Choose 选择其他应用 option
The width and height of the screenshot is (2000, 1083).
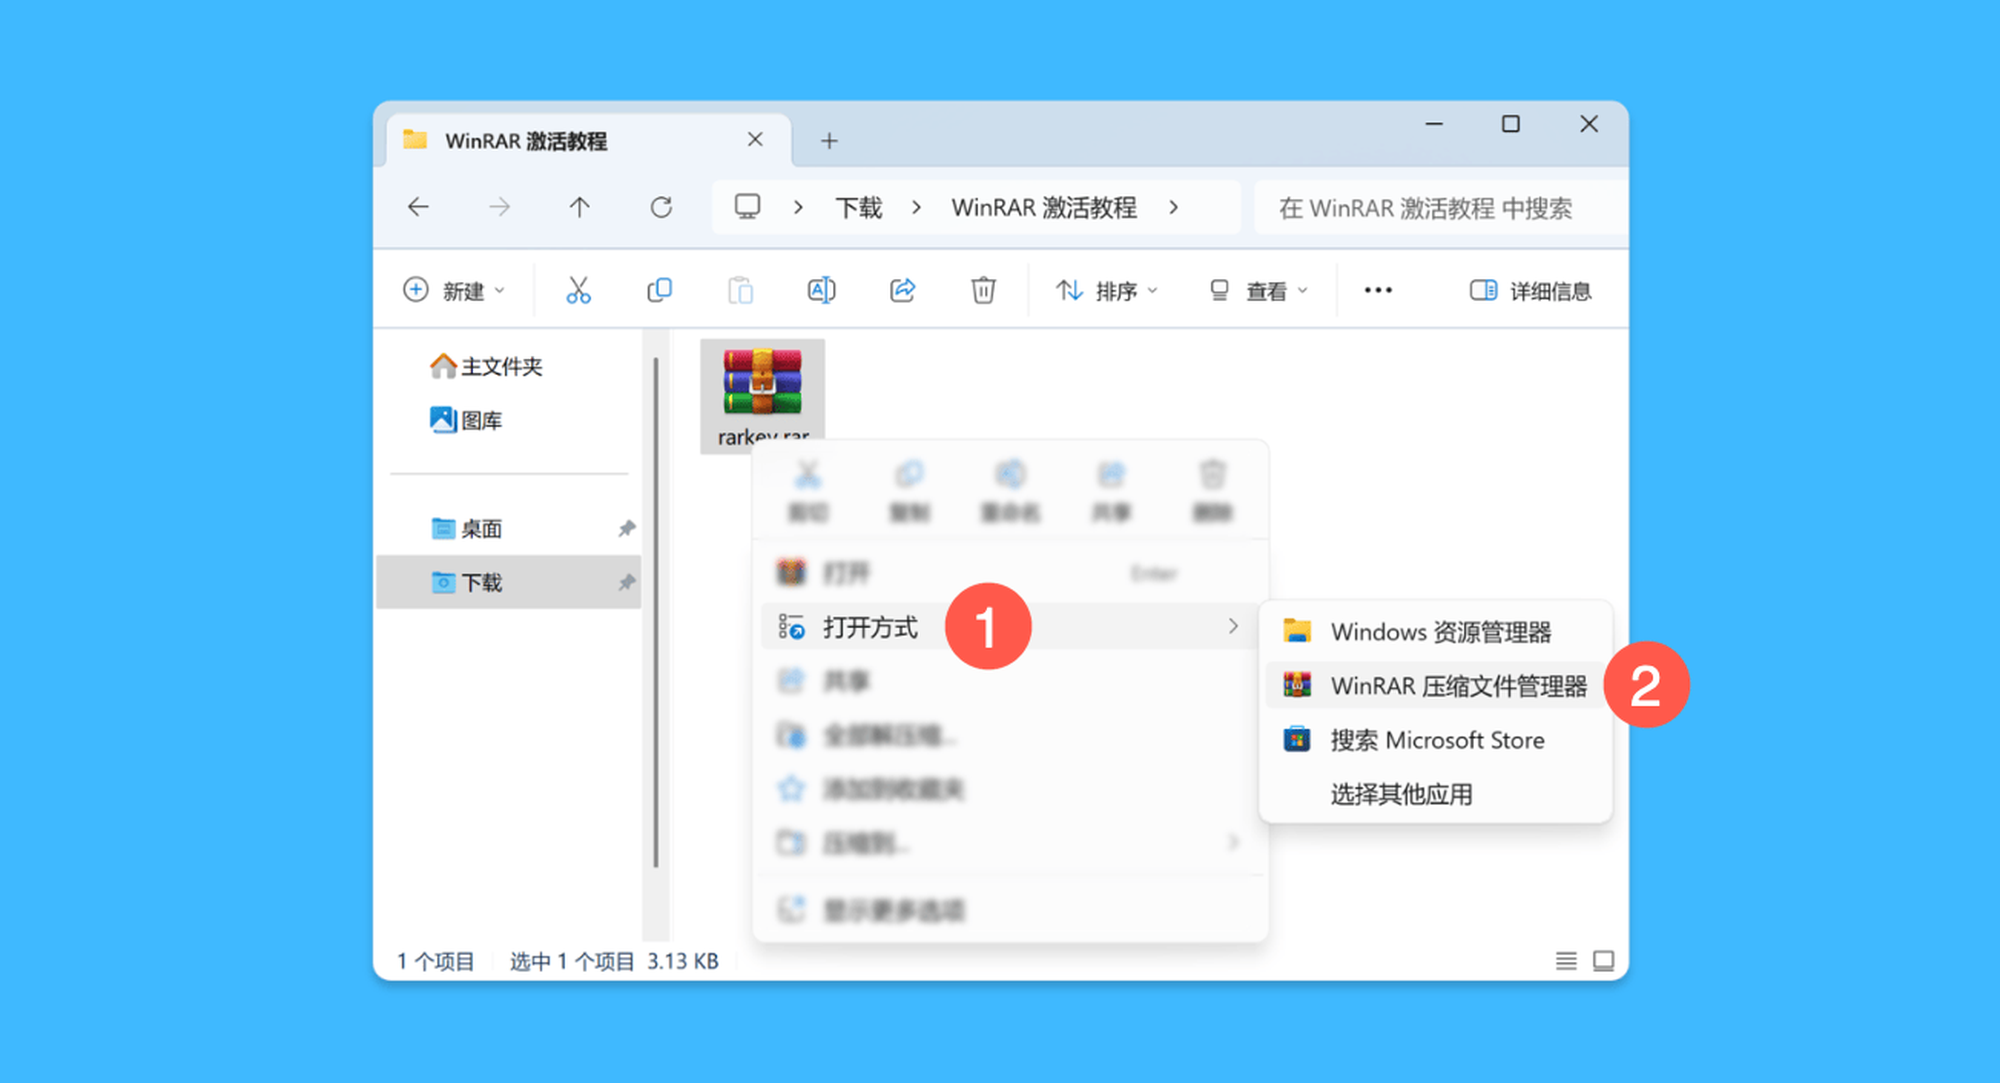coord(1436,794)
